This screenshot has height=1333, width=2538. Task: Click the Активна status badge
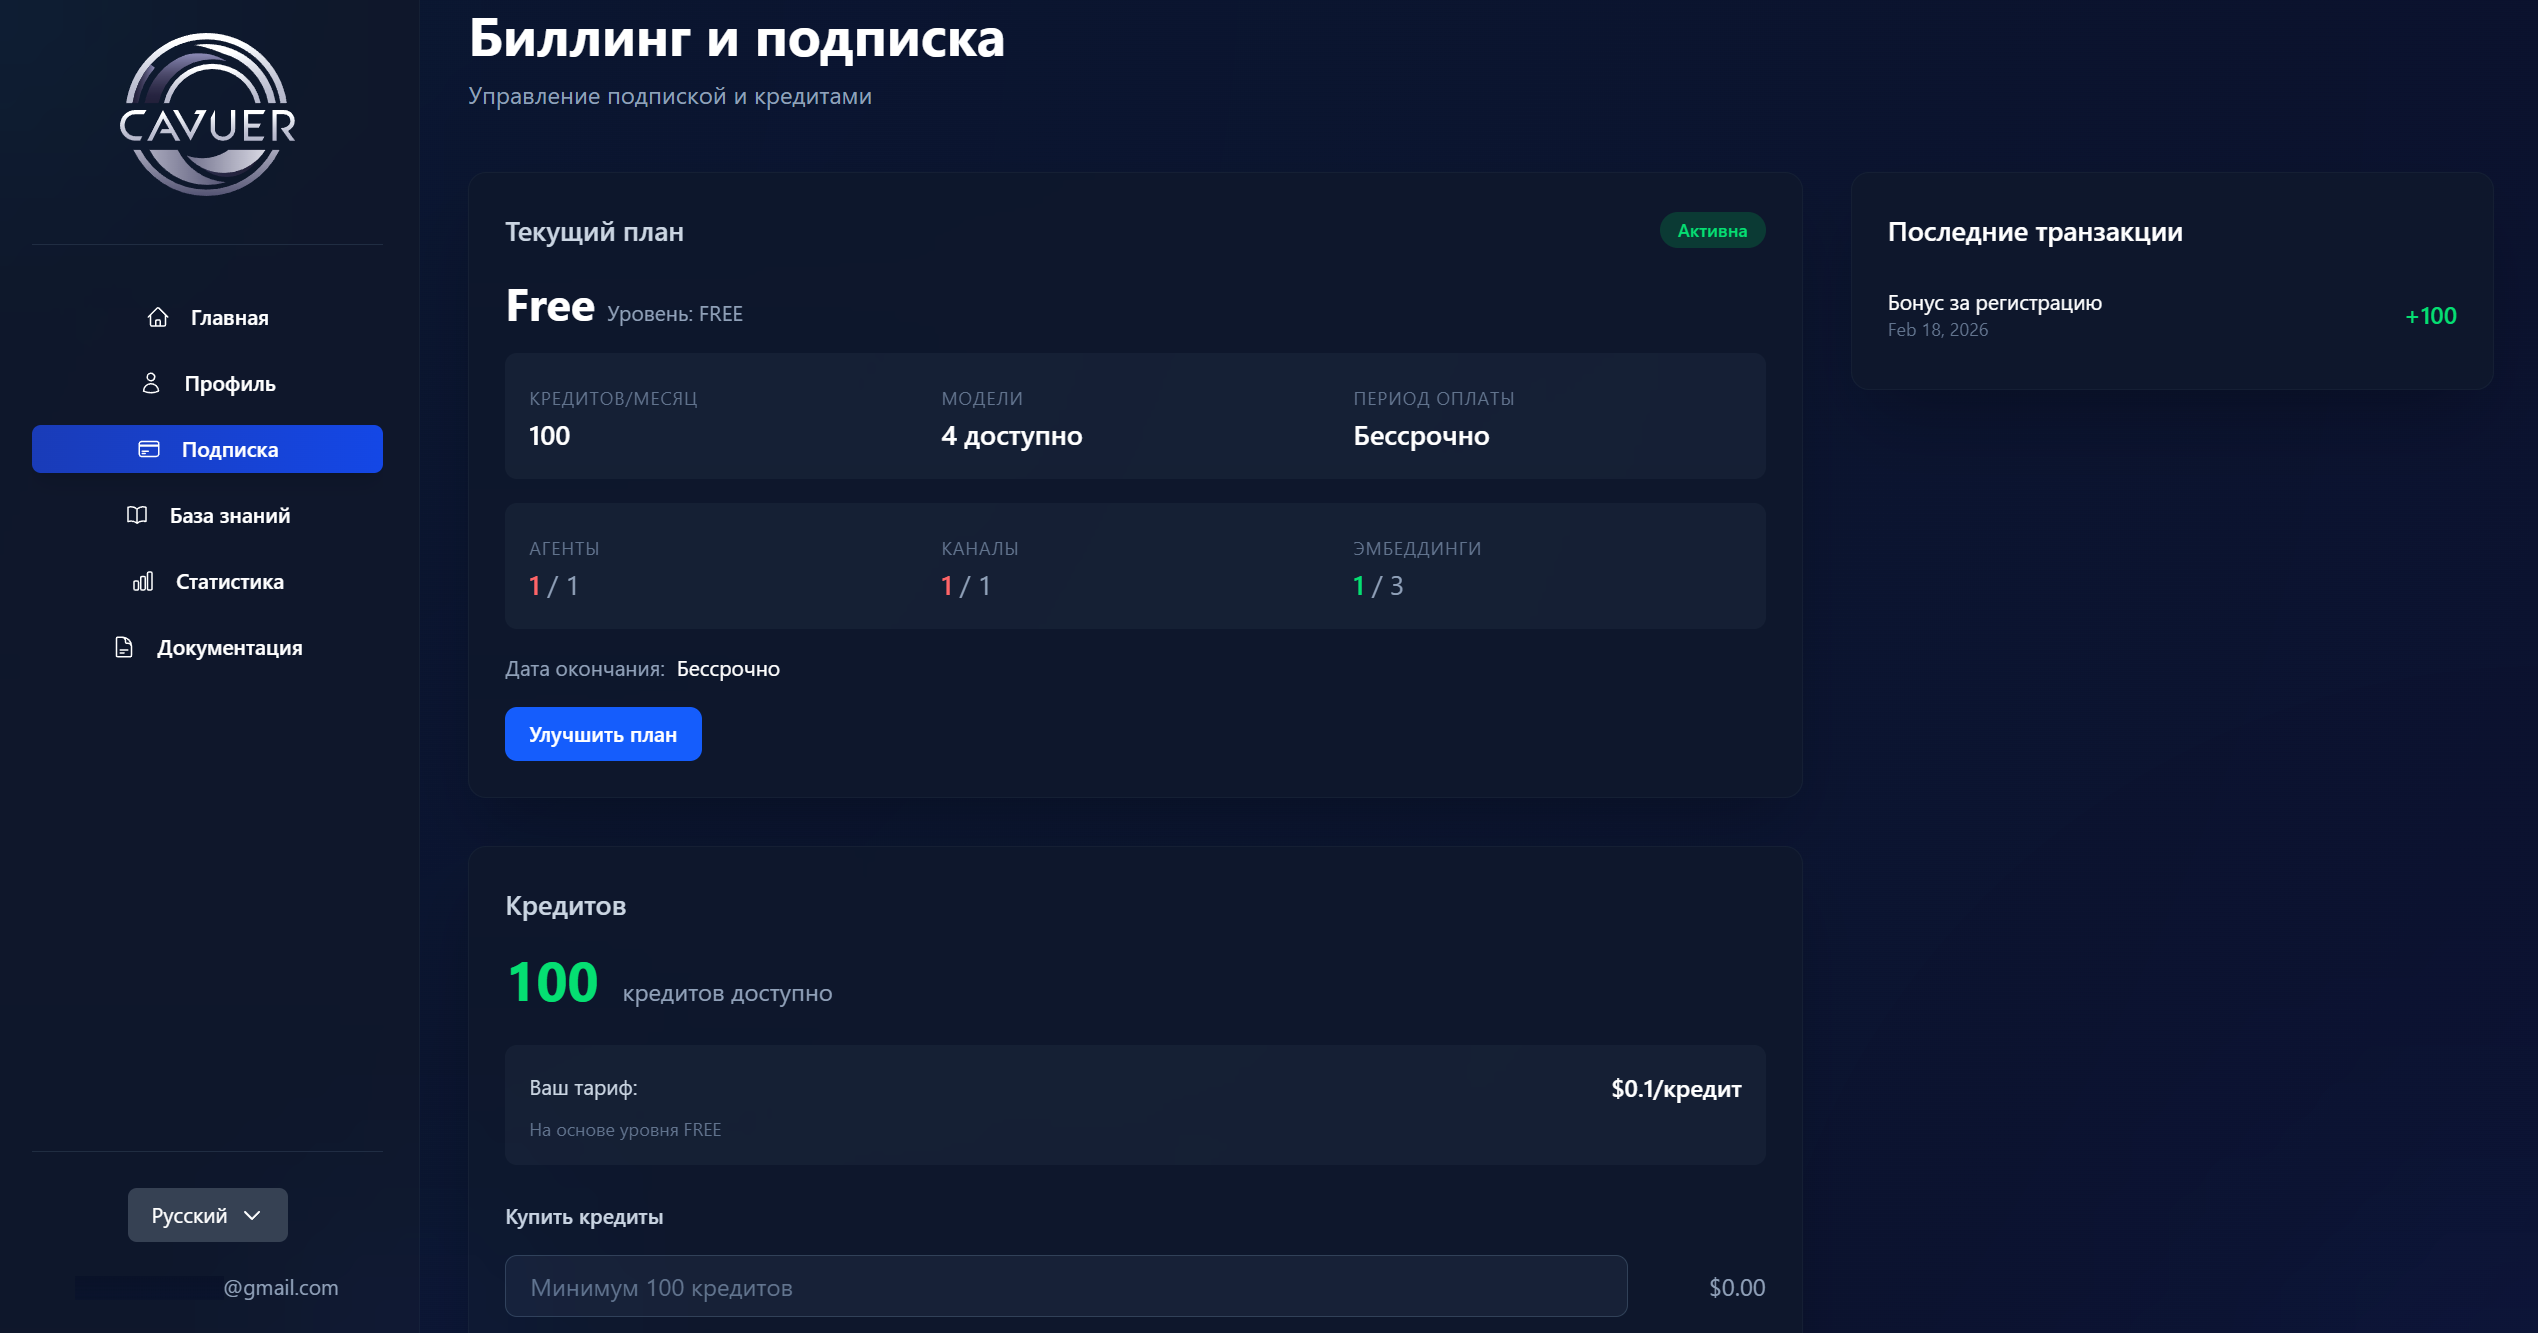pos(1712,231)
